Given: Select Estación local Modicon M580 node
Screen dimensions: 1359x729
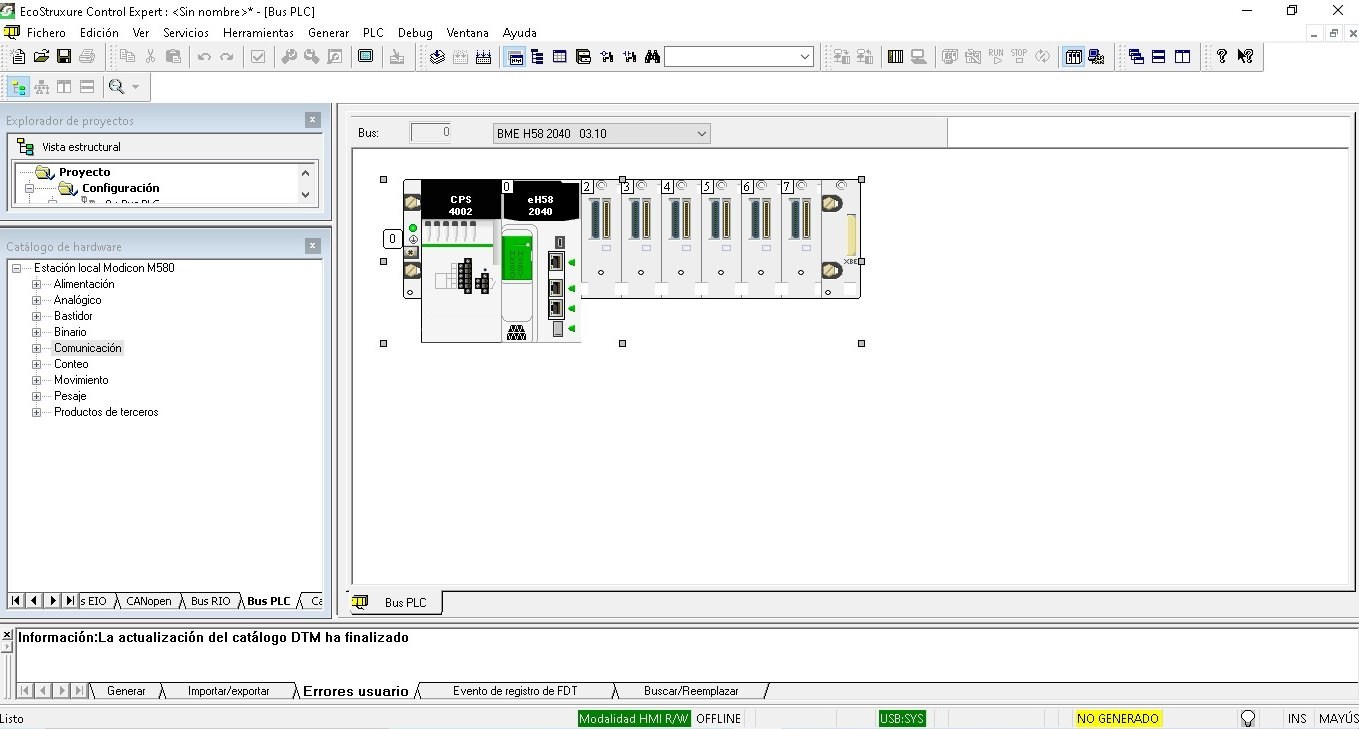Looking at the screenshot, I should (x=104, y=268).
